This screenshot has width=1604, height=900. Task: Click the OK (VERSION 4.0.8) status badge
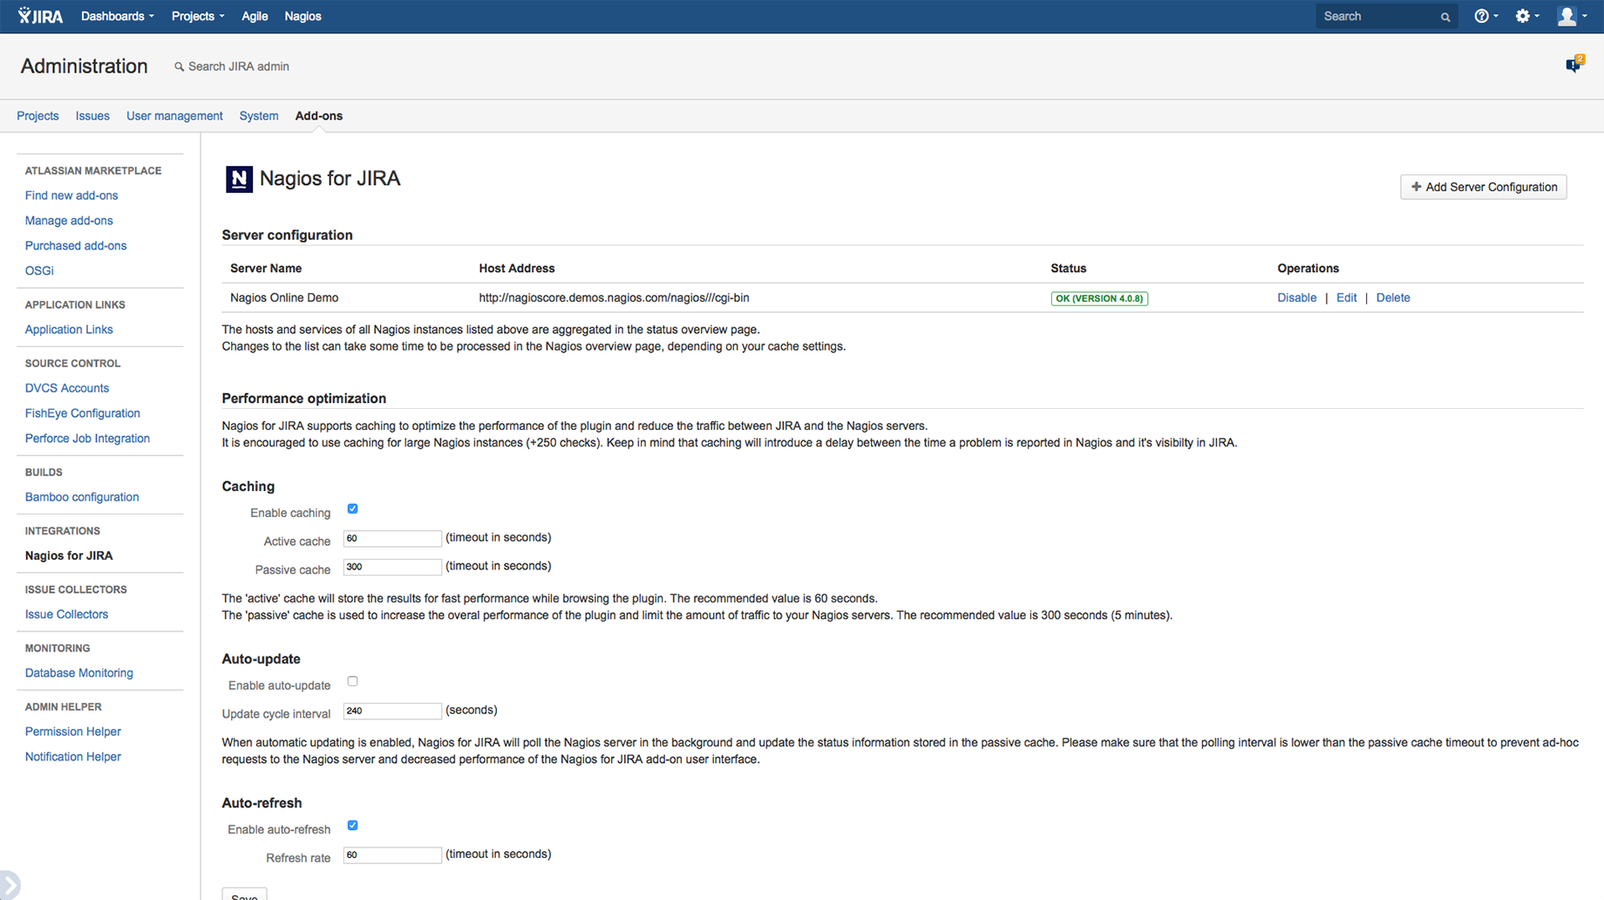(x=1099, y=299)
